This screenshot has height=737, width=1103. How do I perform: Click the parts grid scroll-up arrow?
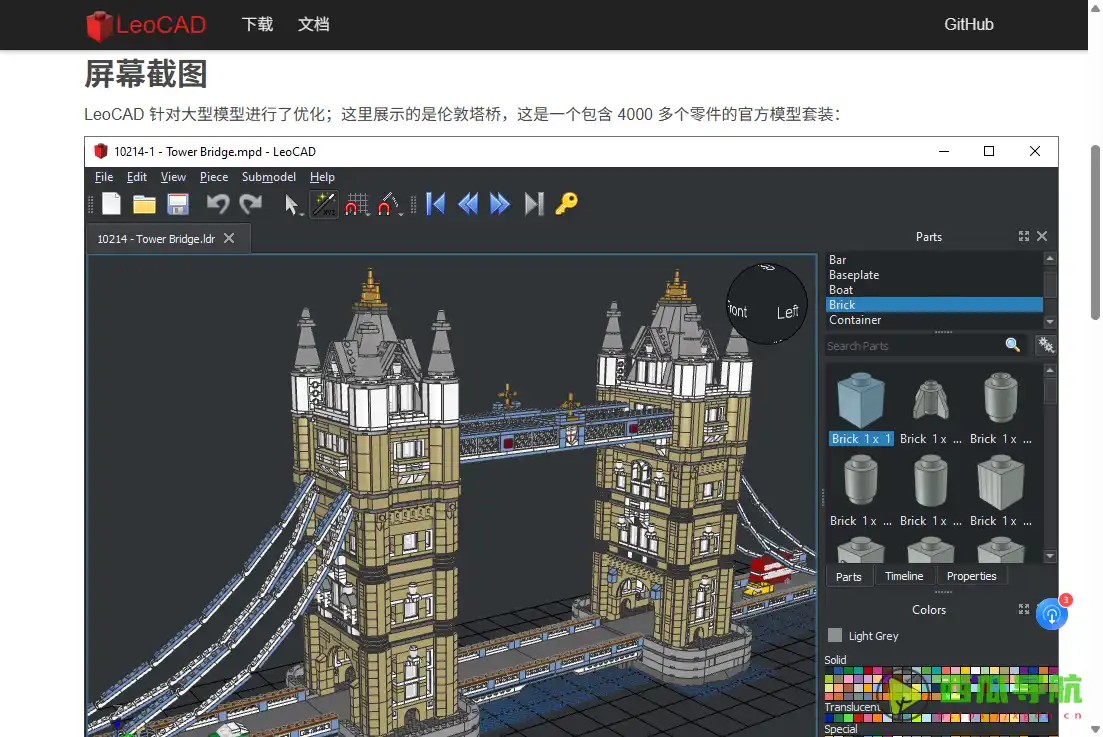pos(1050,370)
